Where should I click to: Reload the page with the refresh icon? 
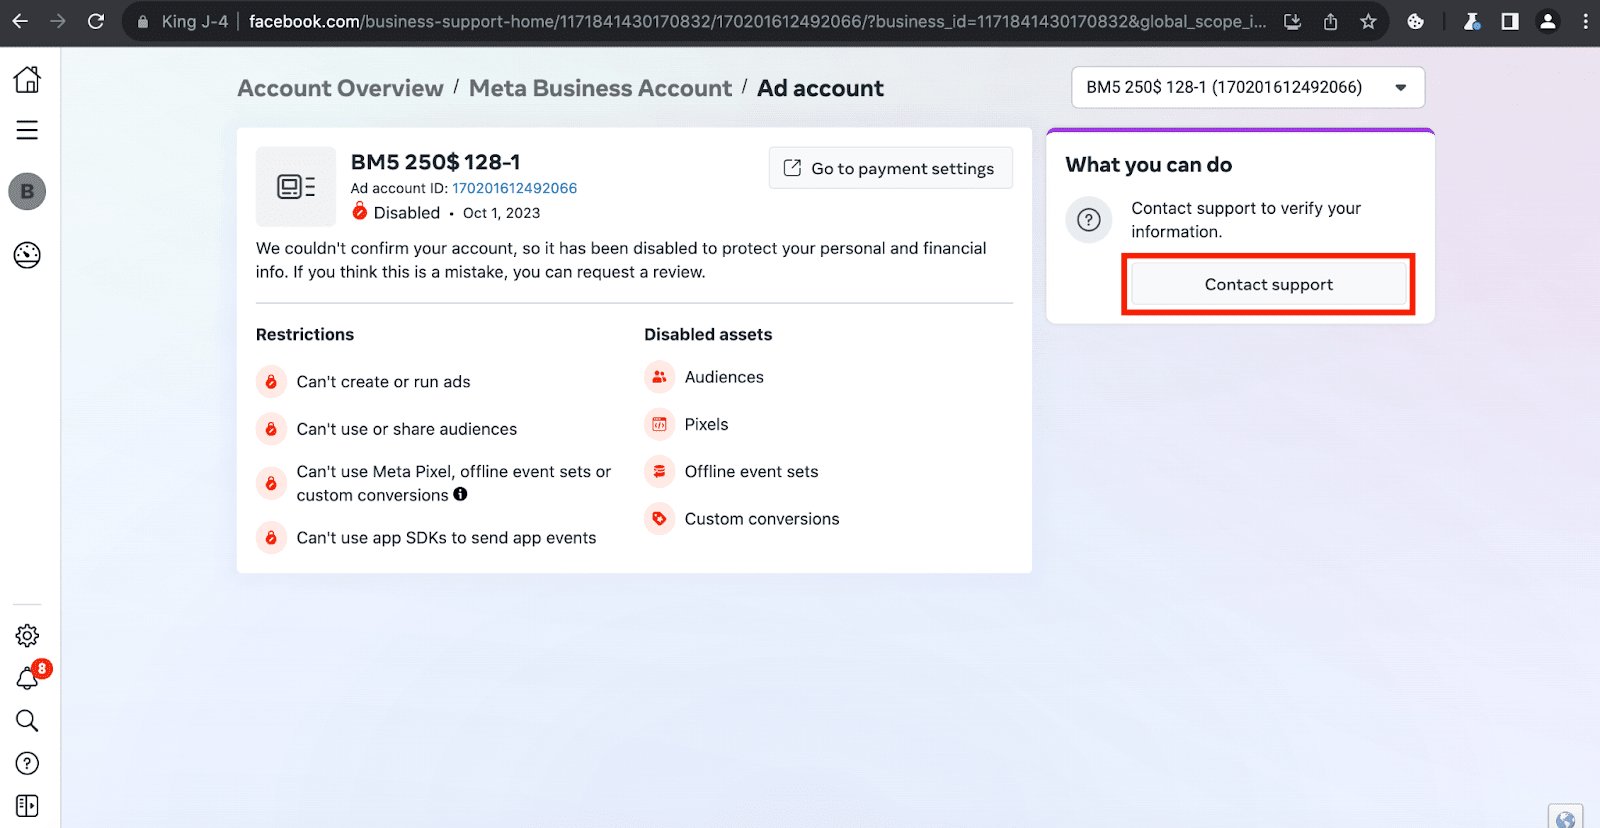point(96,21)
